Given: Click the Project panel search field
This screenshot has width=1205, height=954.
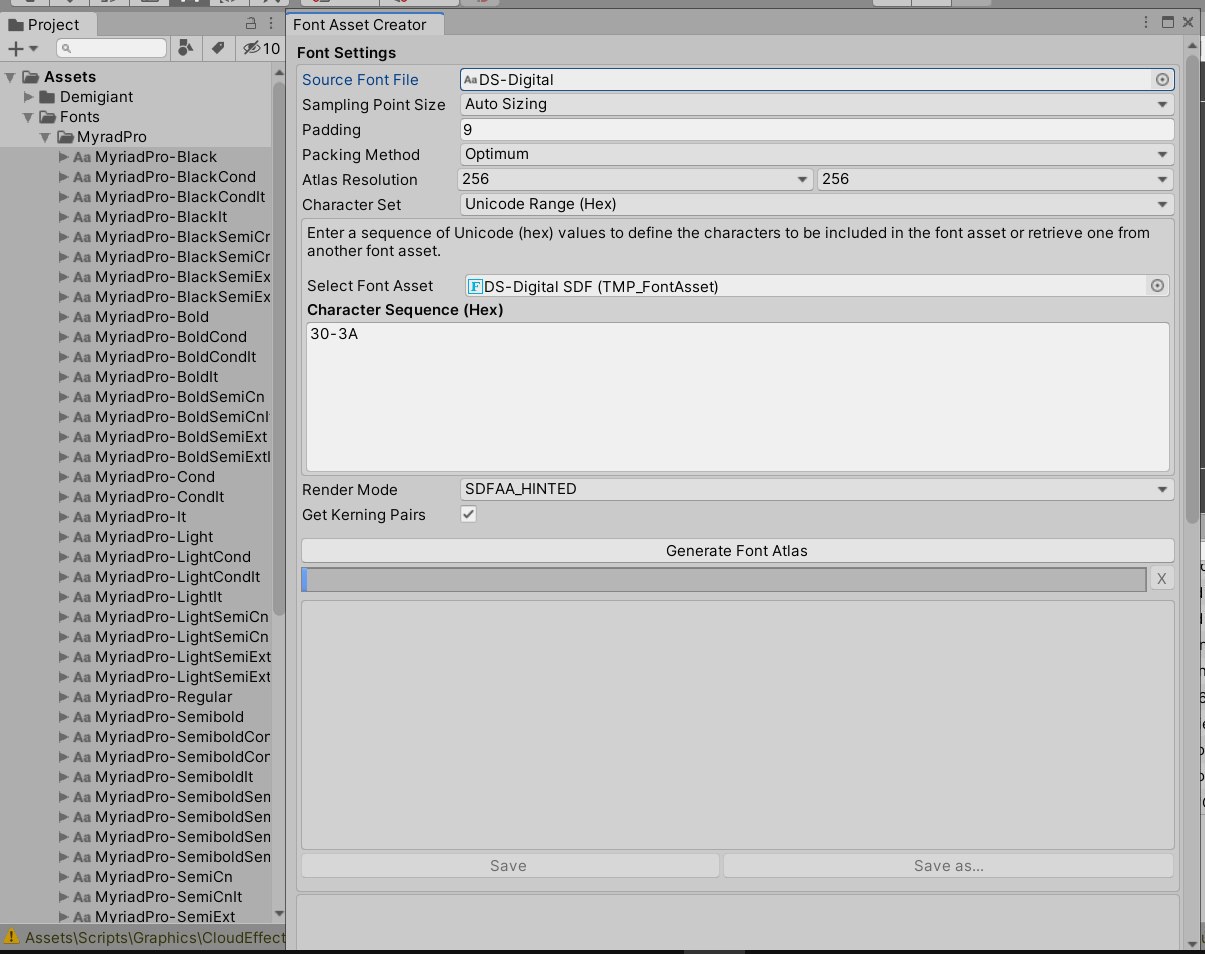Looking at the screenshot, I should point(112,48).
